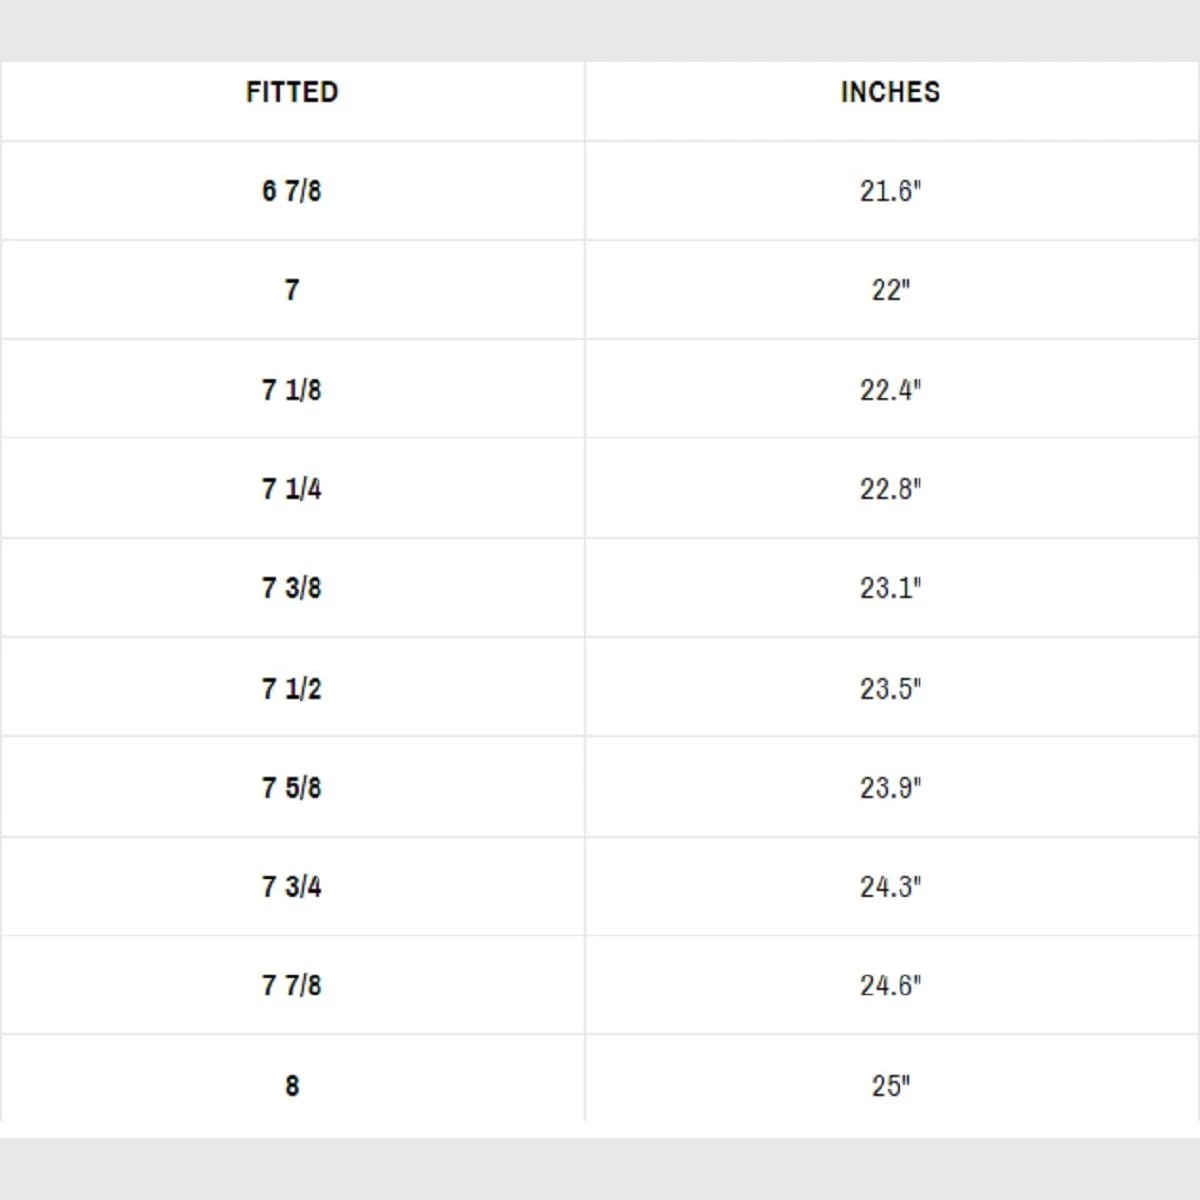Screen dimensions: 1200x1200
Task: Click the 23.1" inches cell
Action: 890,587
